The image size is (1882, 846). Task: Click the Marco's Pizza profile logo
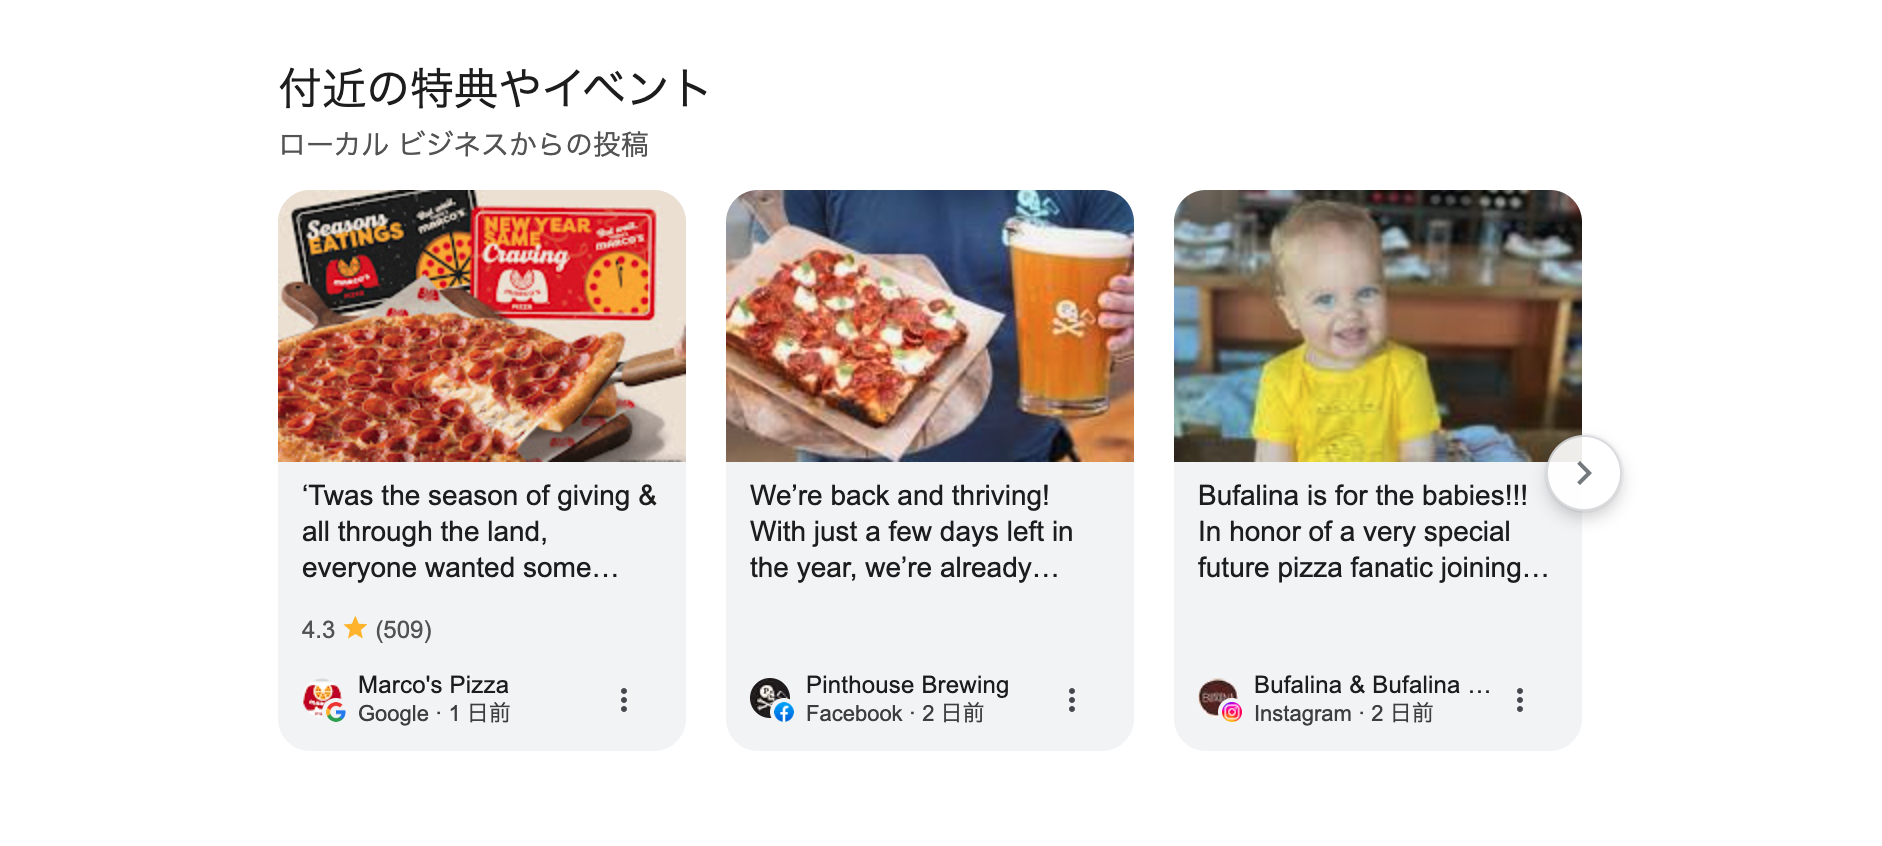coord(323,699)
